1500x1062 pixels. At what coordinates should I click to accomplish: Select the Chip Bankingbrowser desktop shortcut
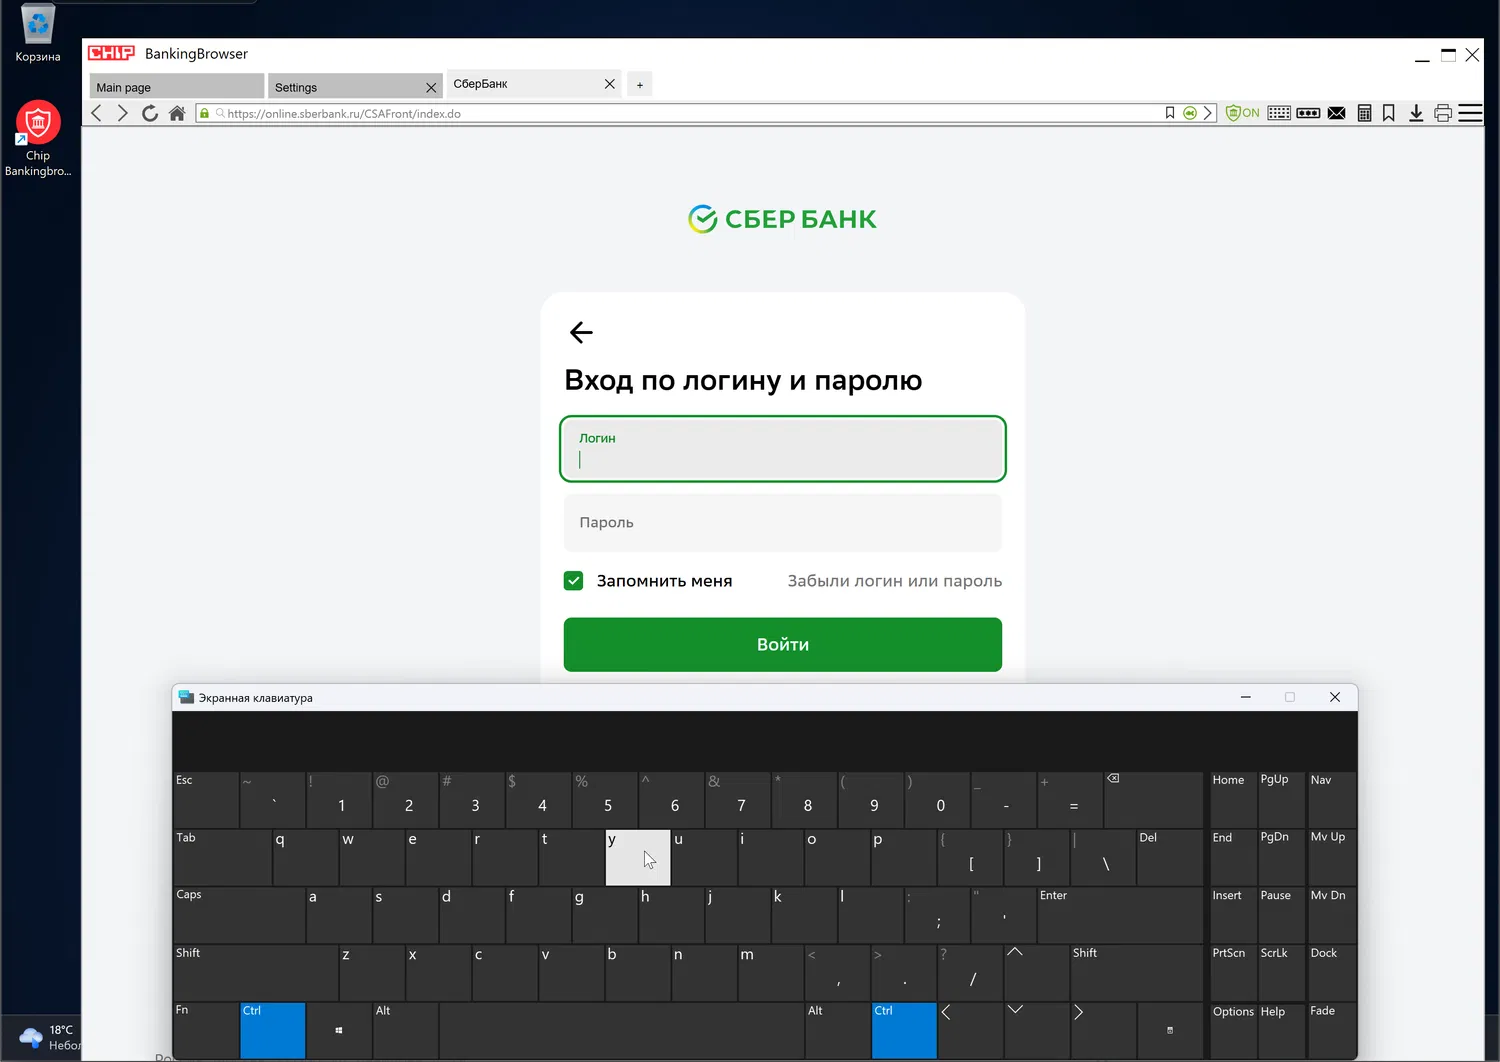38,139
